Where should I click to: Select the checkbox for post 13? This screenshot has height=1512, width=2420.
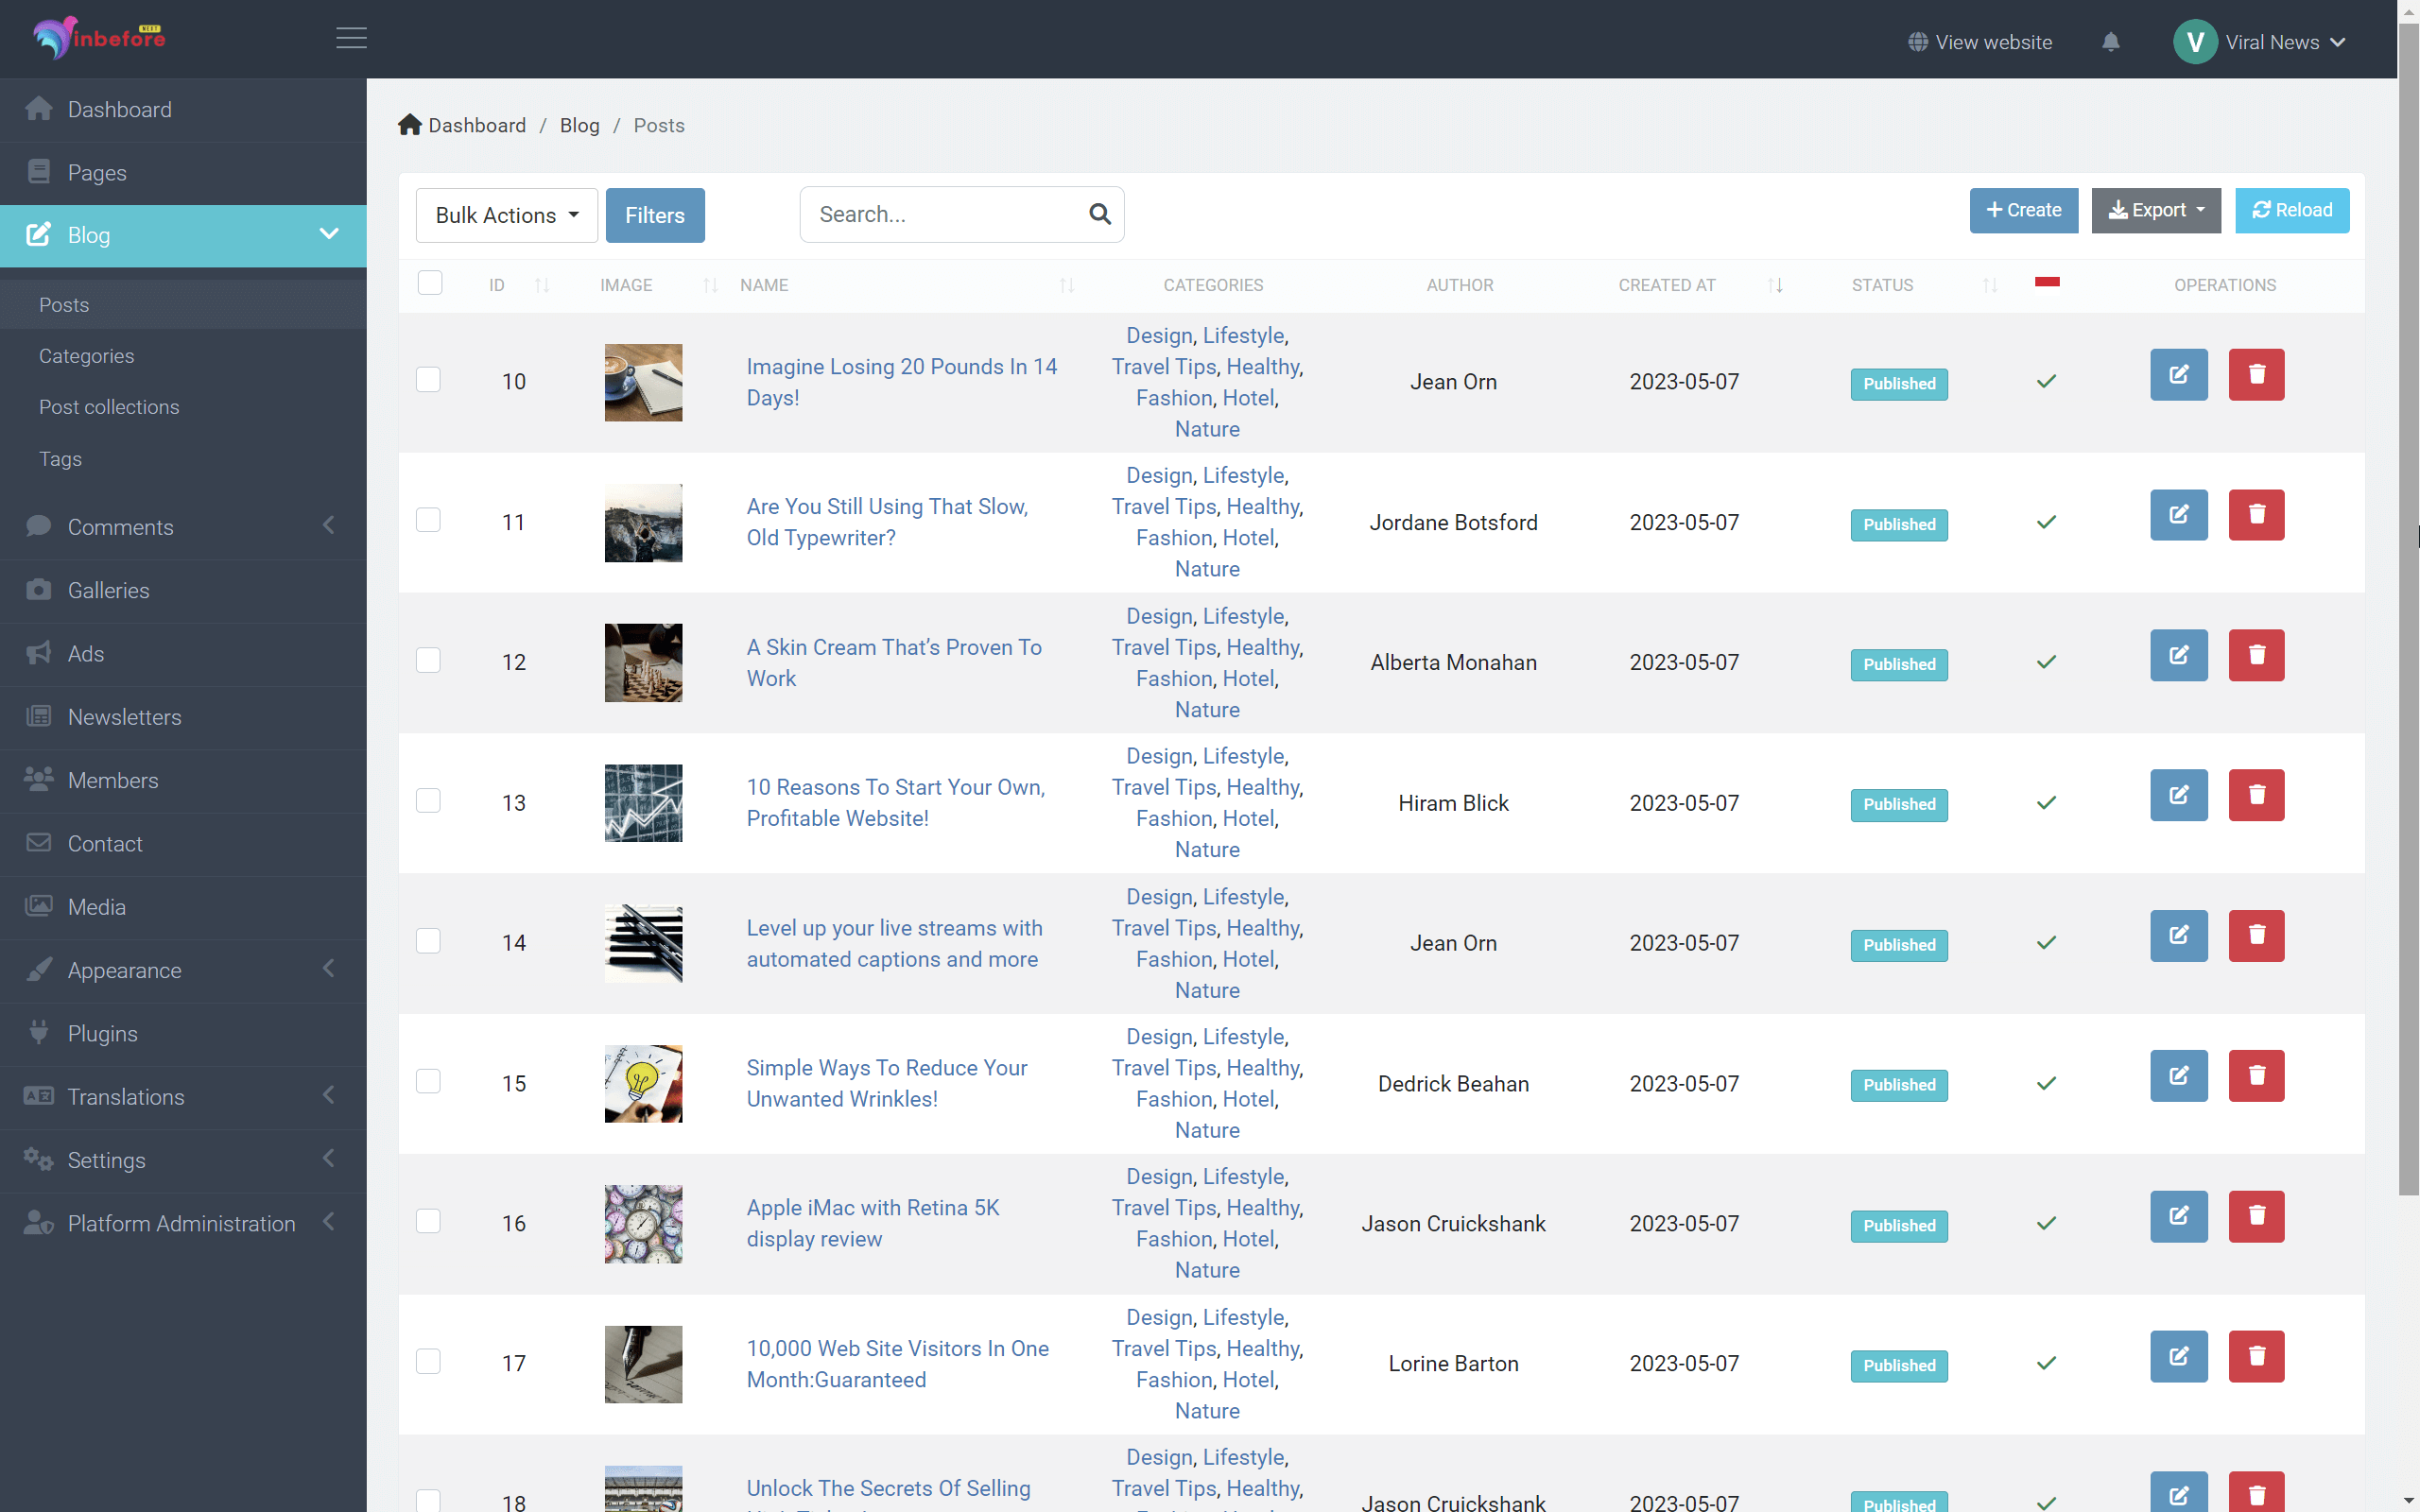coord(428,800)
